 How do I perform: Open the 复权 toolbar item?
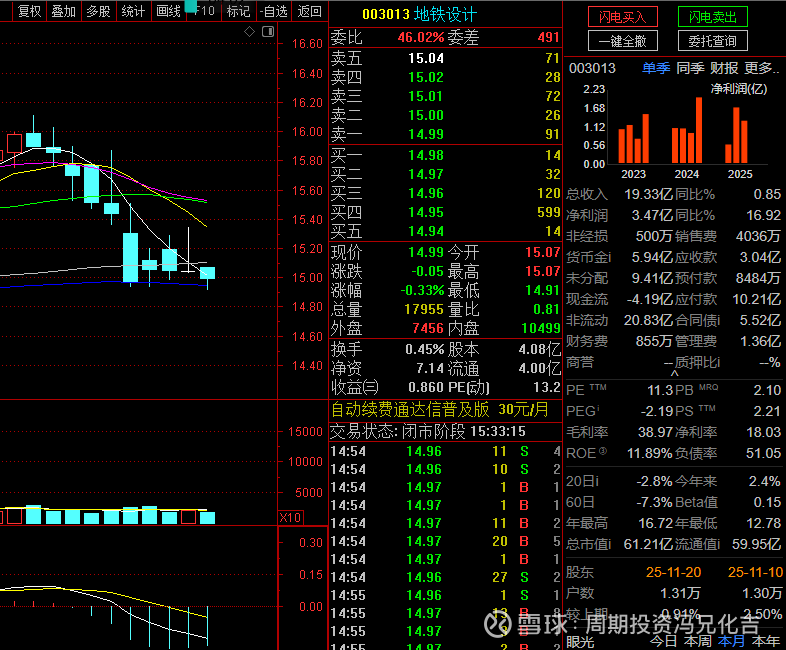(30, 11)
